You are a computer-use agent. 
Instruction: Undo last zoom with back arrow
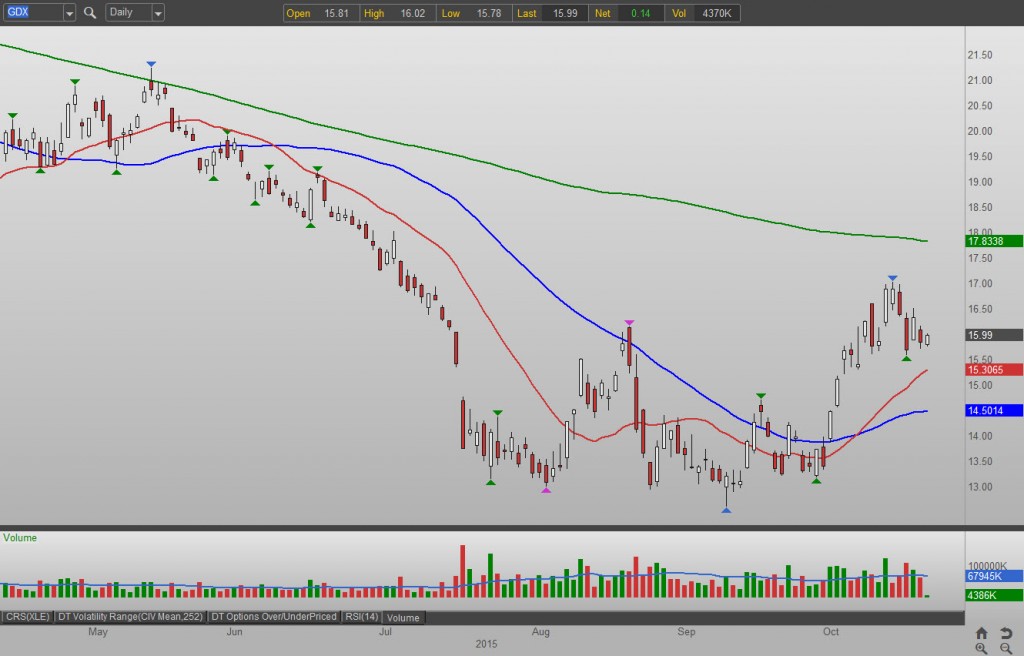pyautogui.click(x=1006, y=632)
